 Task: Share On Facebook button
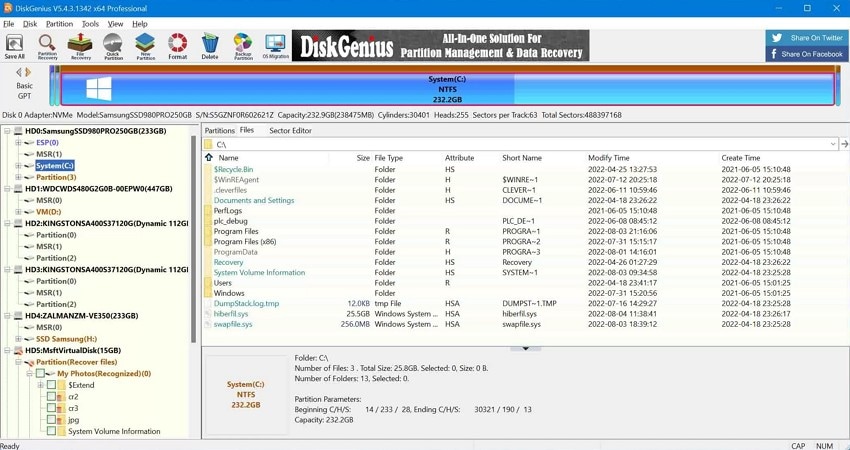click(x=808, y=54)
